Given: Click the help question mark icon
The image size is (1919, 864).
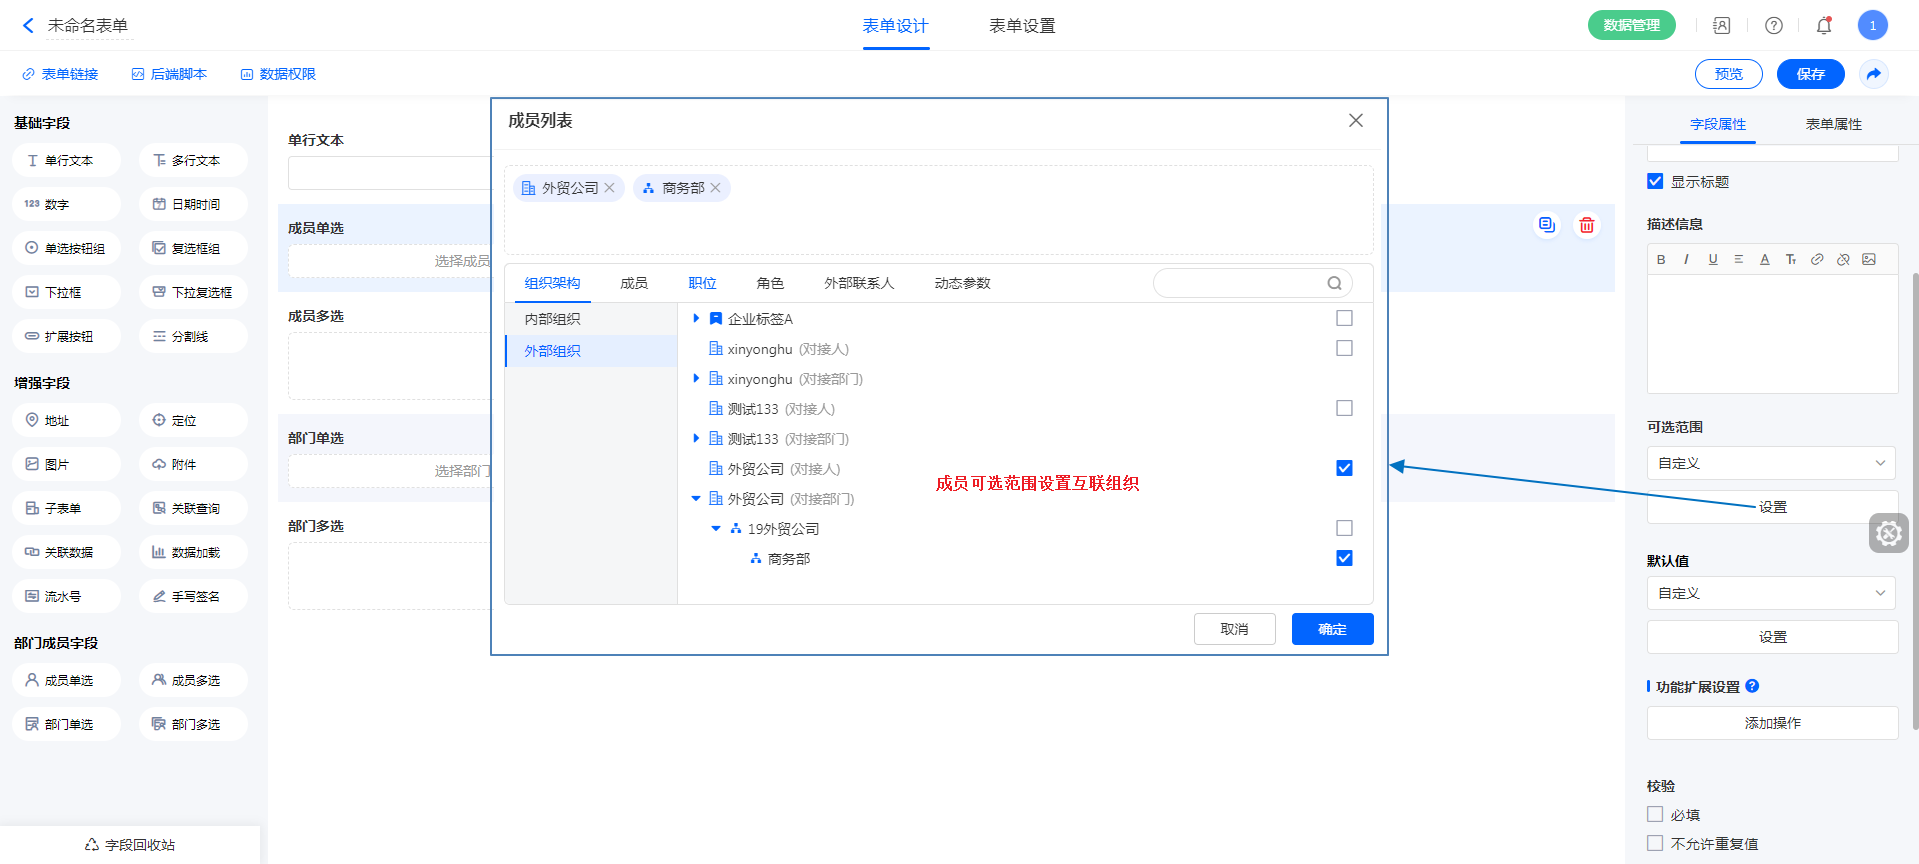Looking at the screenshot, I should [1773, 26].
